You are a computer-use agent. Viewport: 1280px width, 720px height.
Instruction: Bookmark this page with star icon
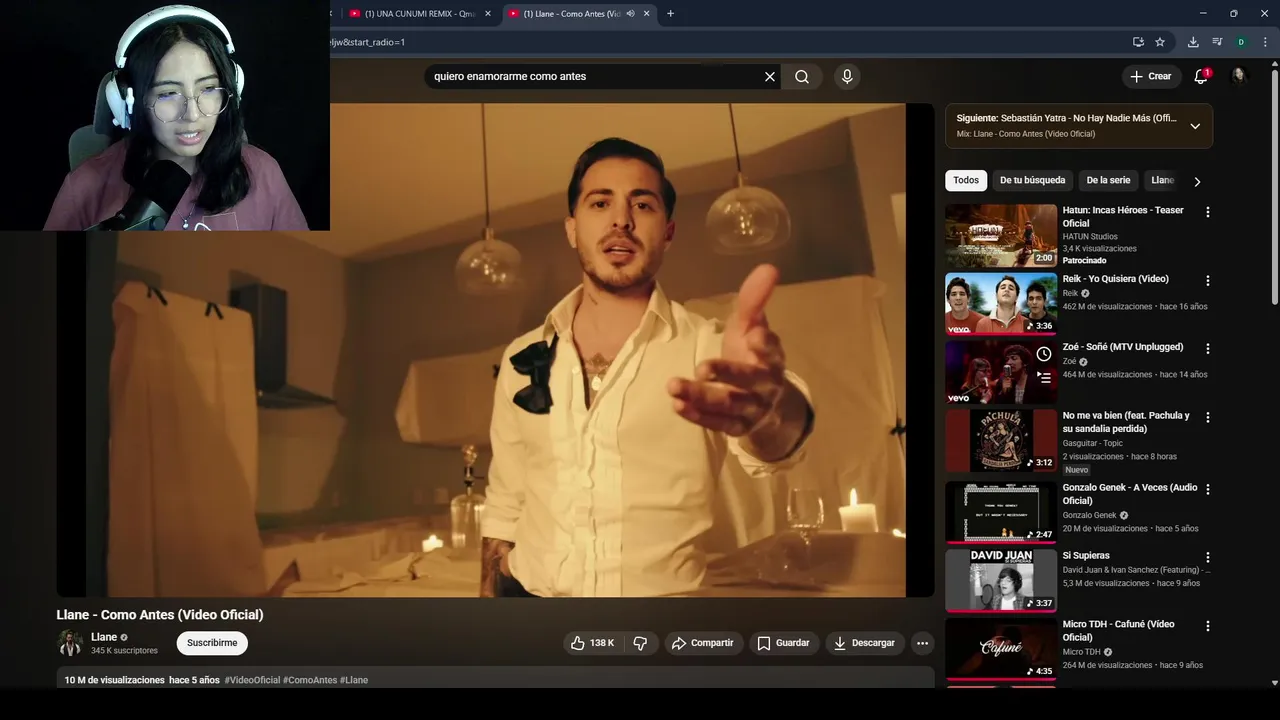pyautogui.click(x=1160, y=42)
